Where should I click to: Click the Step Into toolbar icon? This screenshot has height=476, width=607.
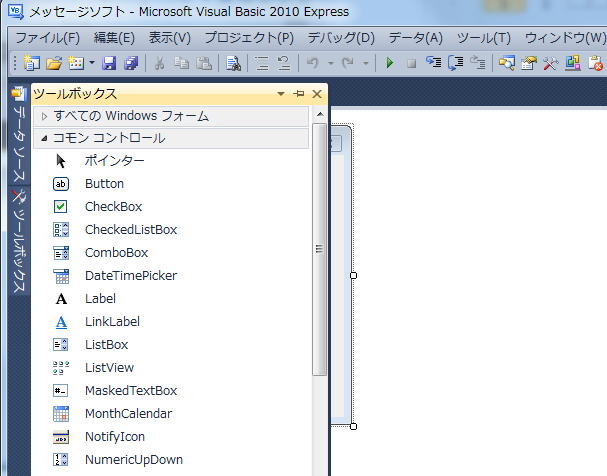pos(434,62)
